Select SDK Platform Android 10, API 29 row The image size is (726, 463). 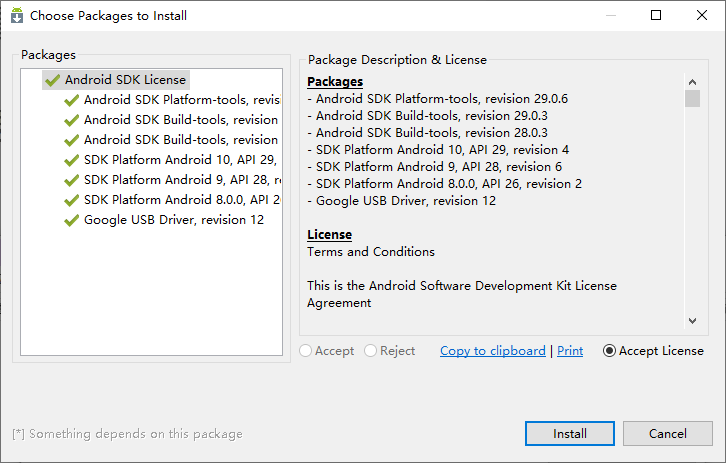(x=172, y=160)
